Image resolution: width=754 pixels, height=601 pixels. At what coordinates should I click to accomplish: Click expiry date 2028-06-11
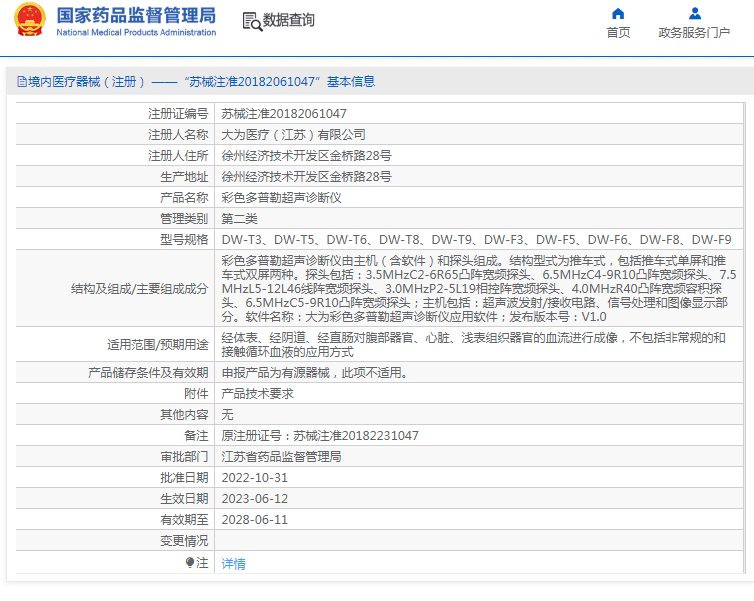254,520
